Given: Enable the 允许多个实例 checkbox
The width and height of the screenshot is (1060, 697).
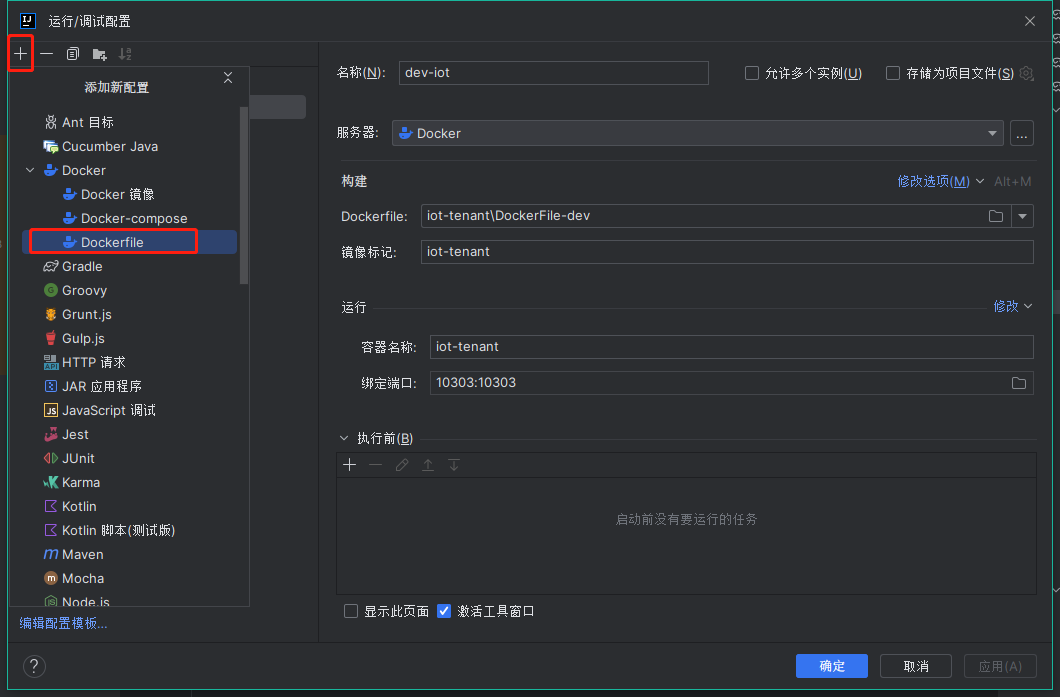Looking at the screenshot, I should click(x=750, y=72).
